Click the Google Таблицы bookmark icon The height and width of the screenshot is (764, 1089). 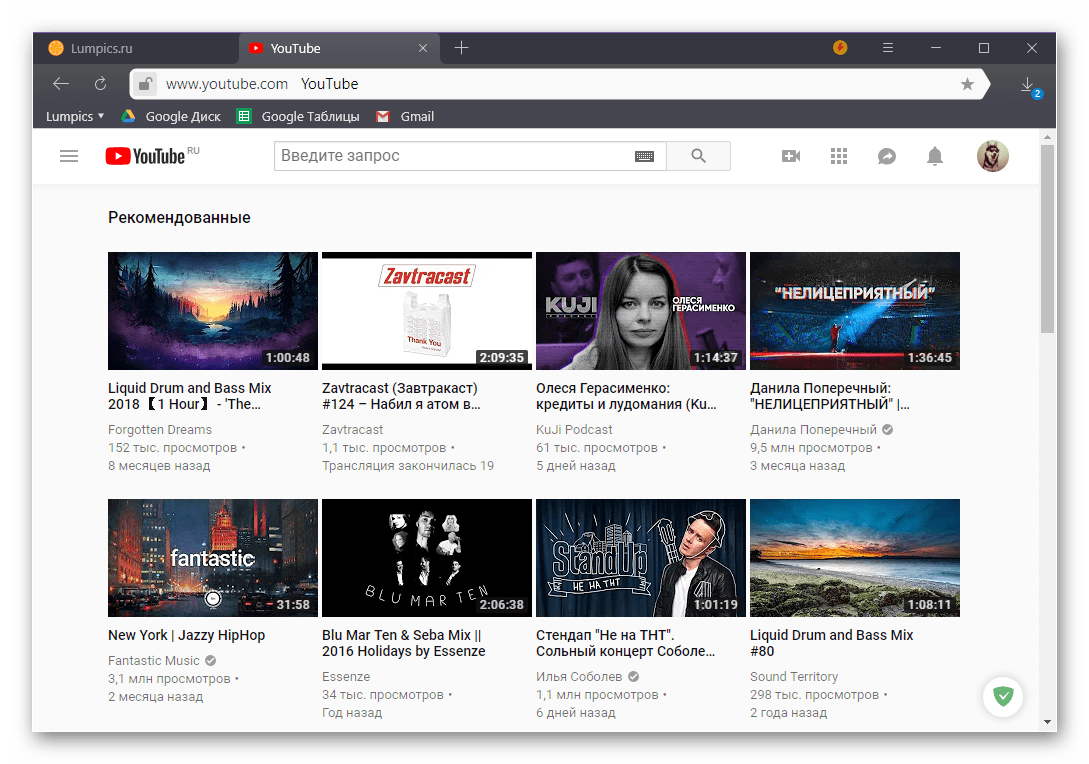244,116
